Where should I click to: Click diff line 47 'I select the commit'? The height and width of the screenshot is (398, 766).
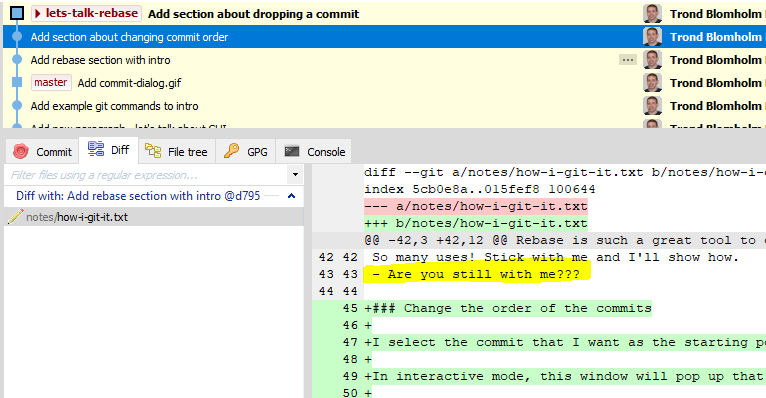point(565,342)
